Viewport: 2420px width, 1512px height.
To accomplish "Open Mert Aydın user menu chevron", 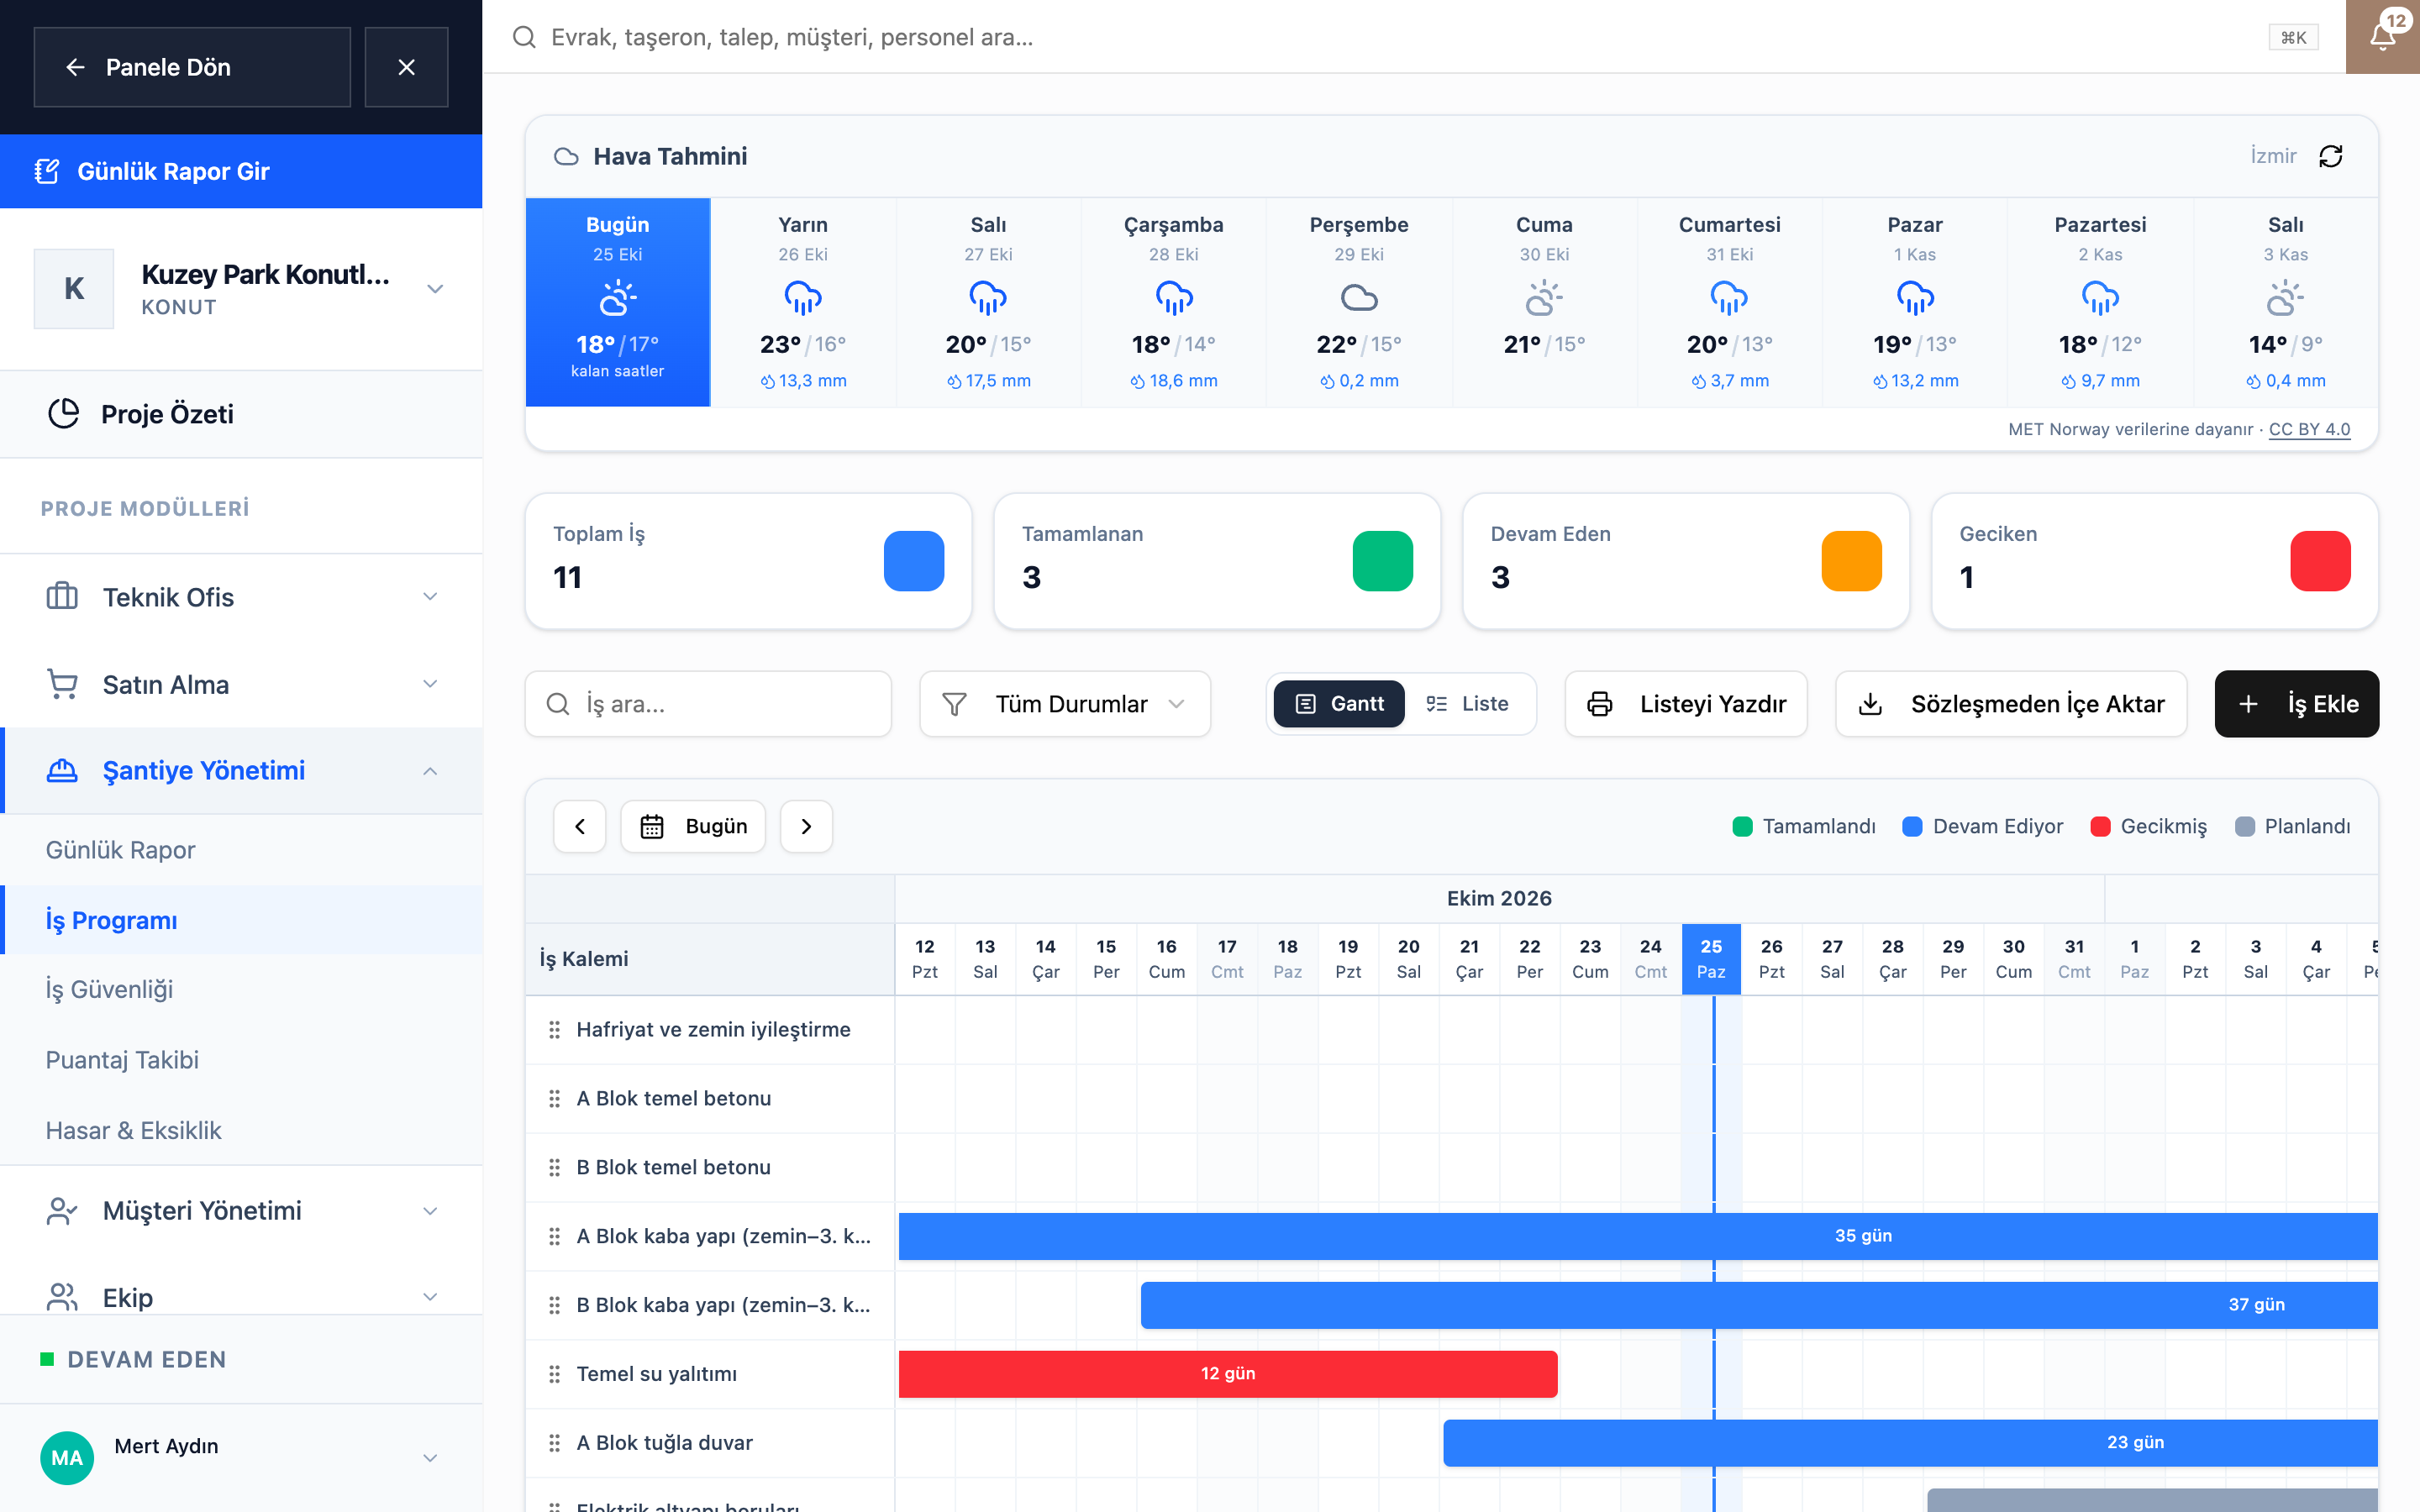I will [430, 1458].
